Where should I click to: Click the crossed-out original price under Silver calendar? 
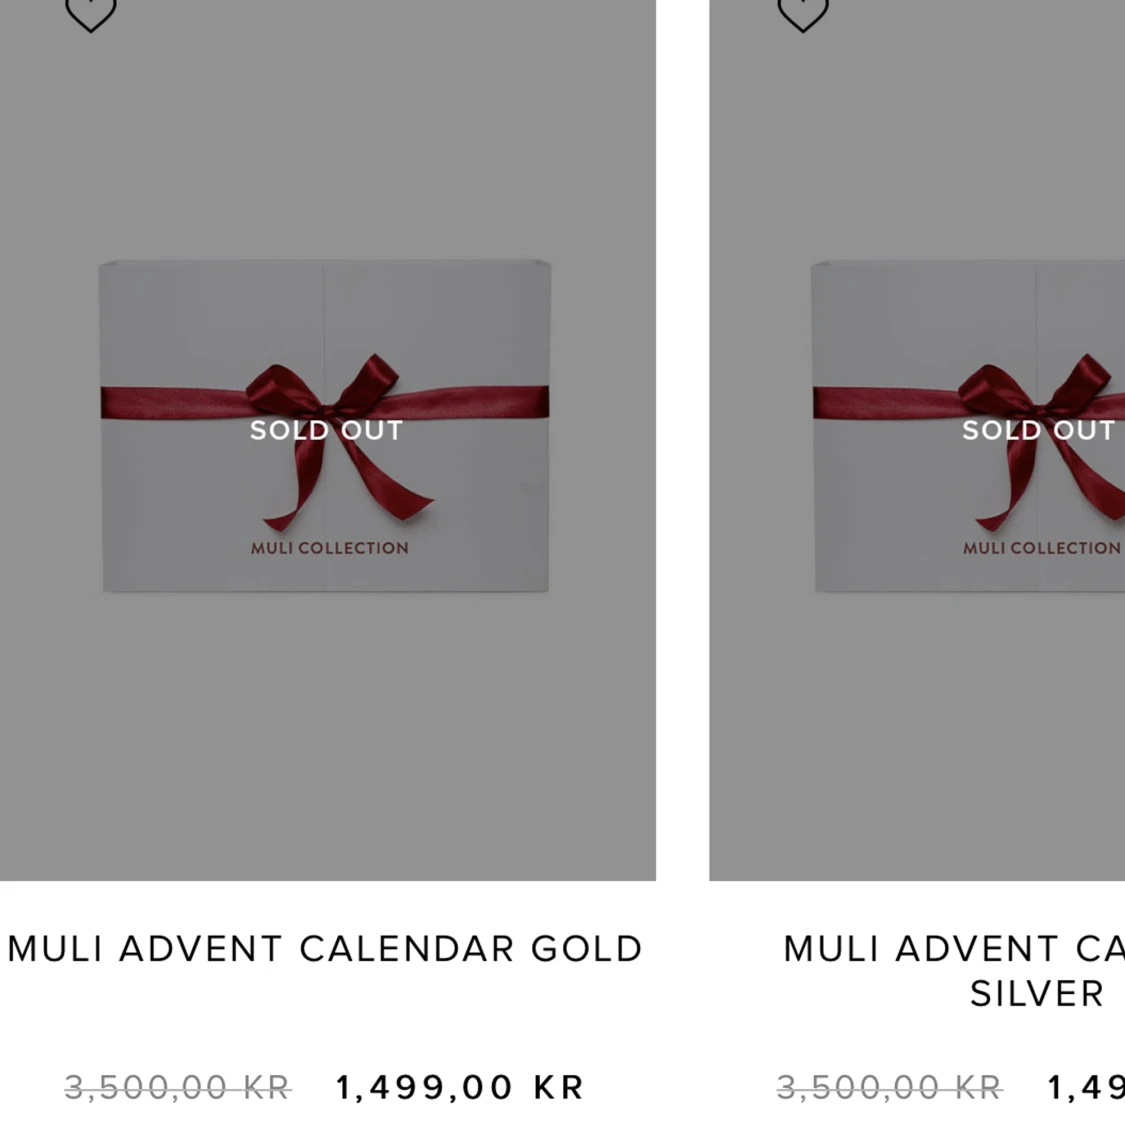[x=890, y=1088]
